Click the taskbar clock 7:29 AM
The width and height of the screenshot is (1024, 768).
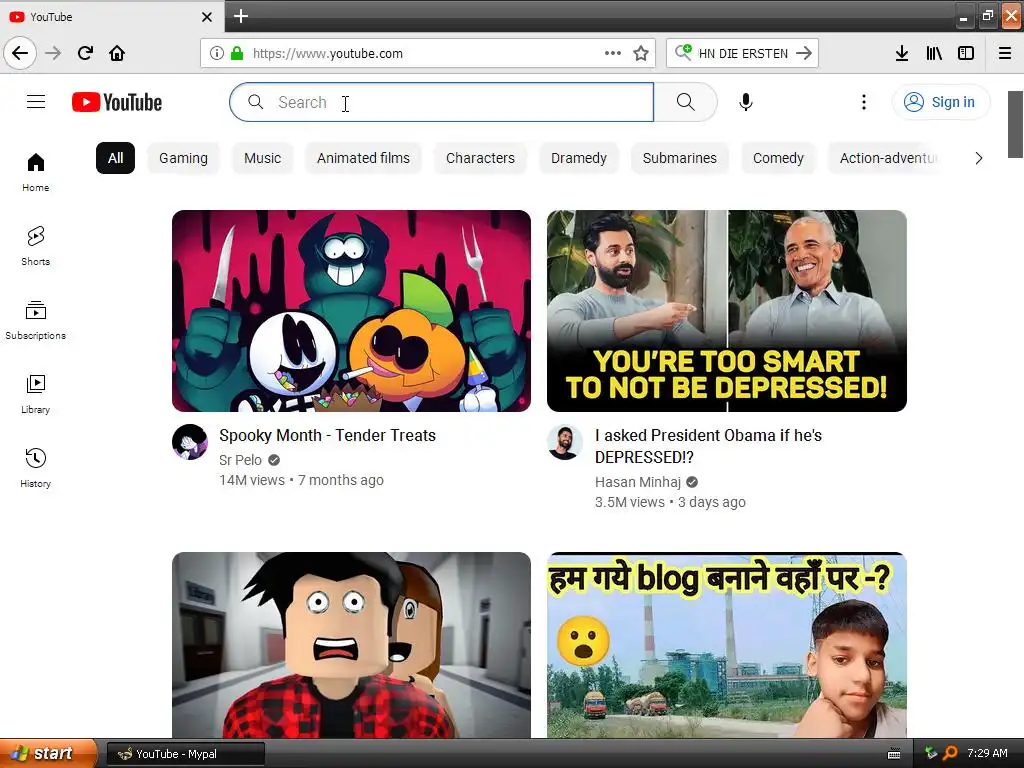coord(987,753)
